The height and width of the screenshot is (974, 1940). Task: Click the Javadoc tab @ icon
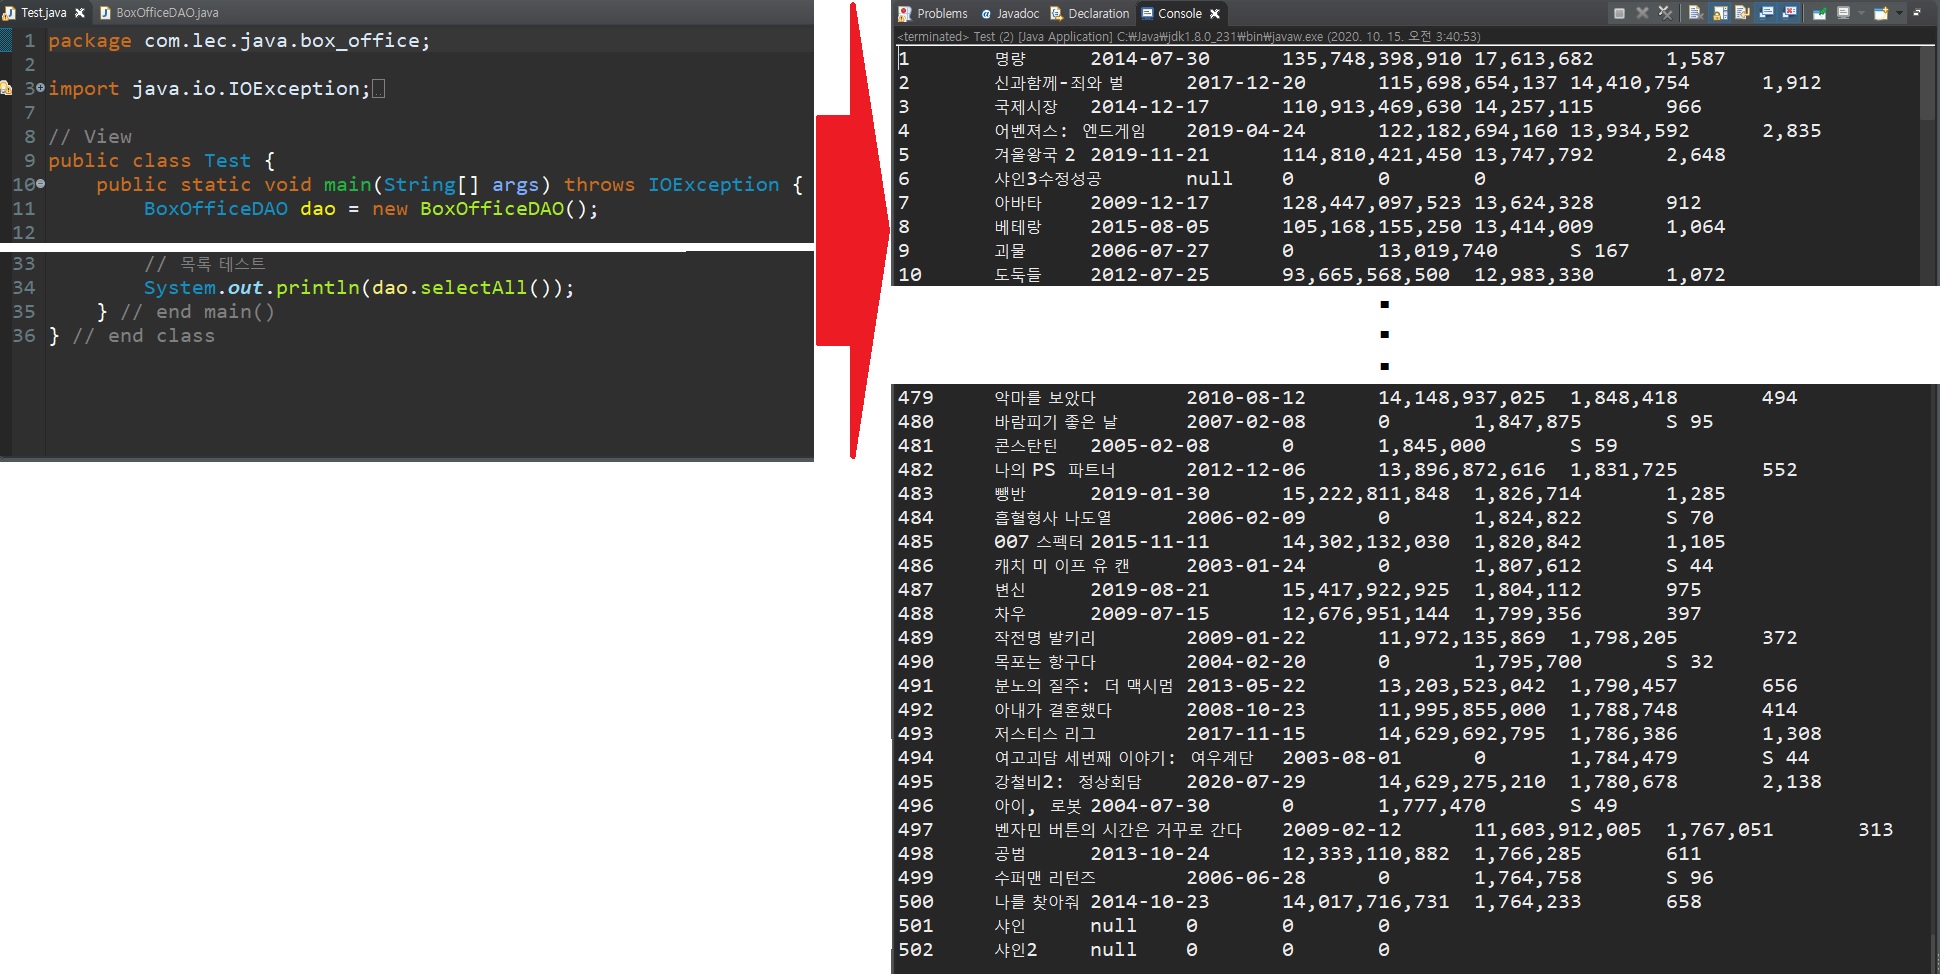pos(986,13)
